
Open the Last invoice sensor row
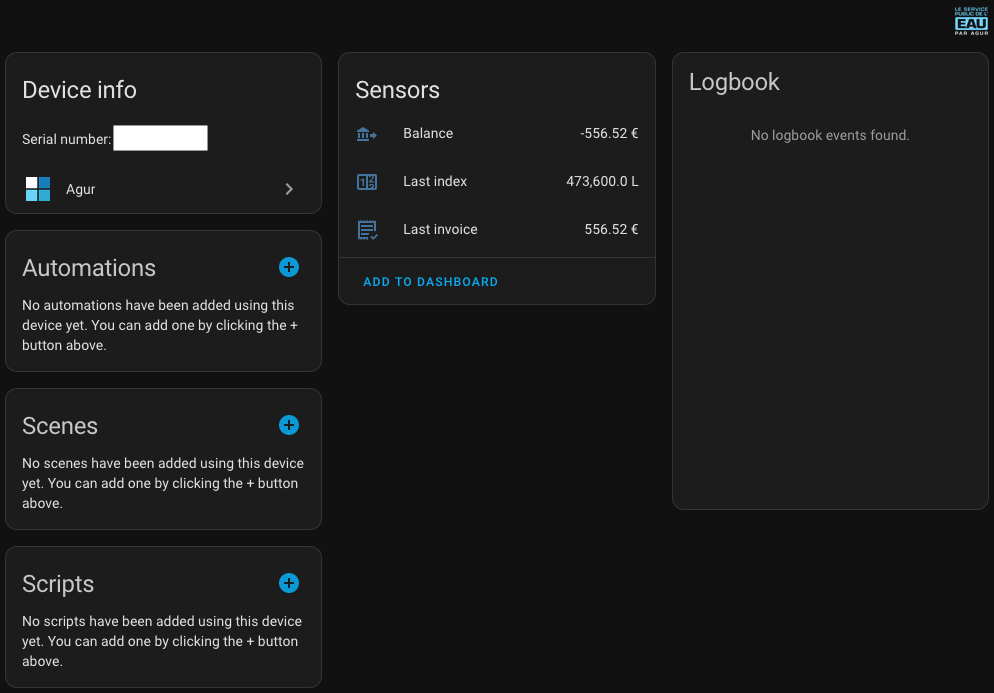[x=497, y=230]
